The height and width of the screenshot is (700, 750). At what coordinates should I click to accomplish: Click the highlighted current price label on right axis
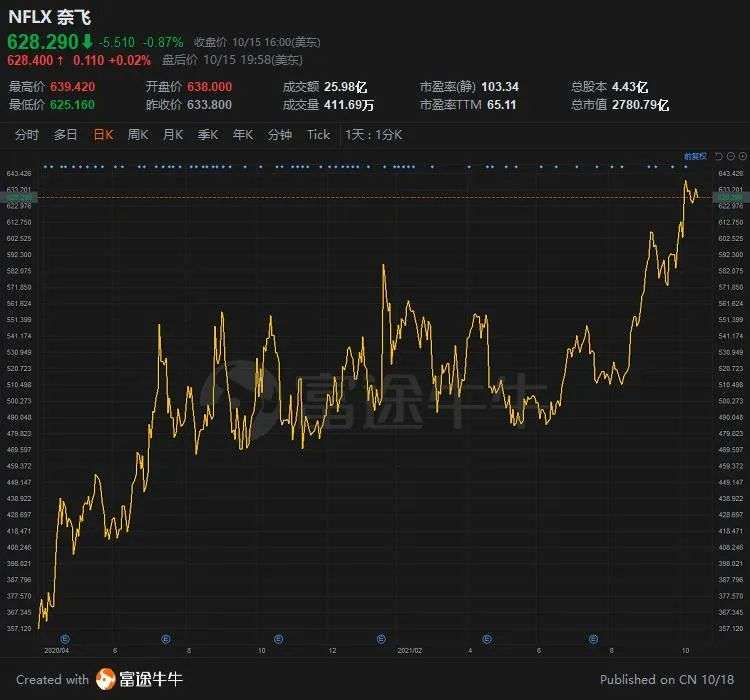click(x=729, y=198)
